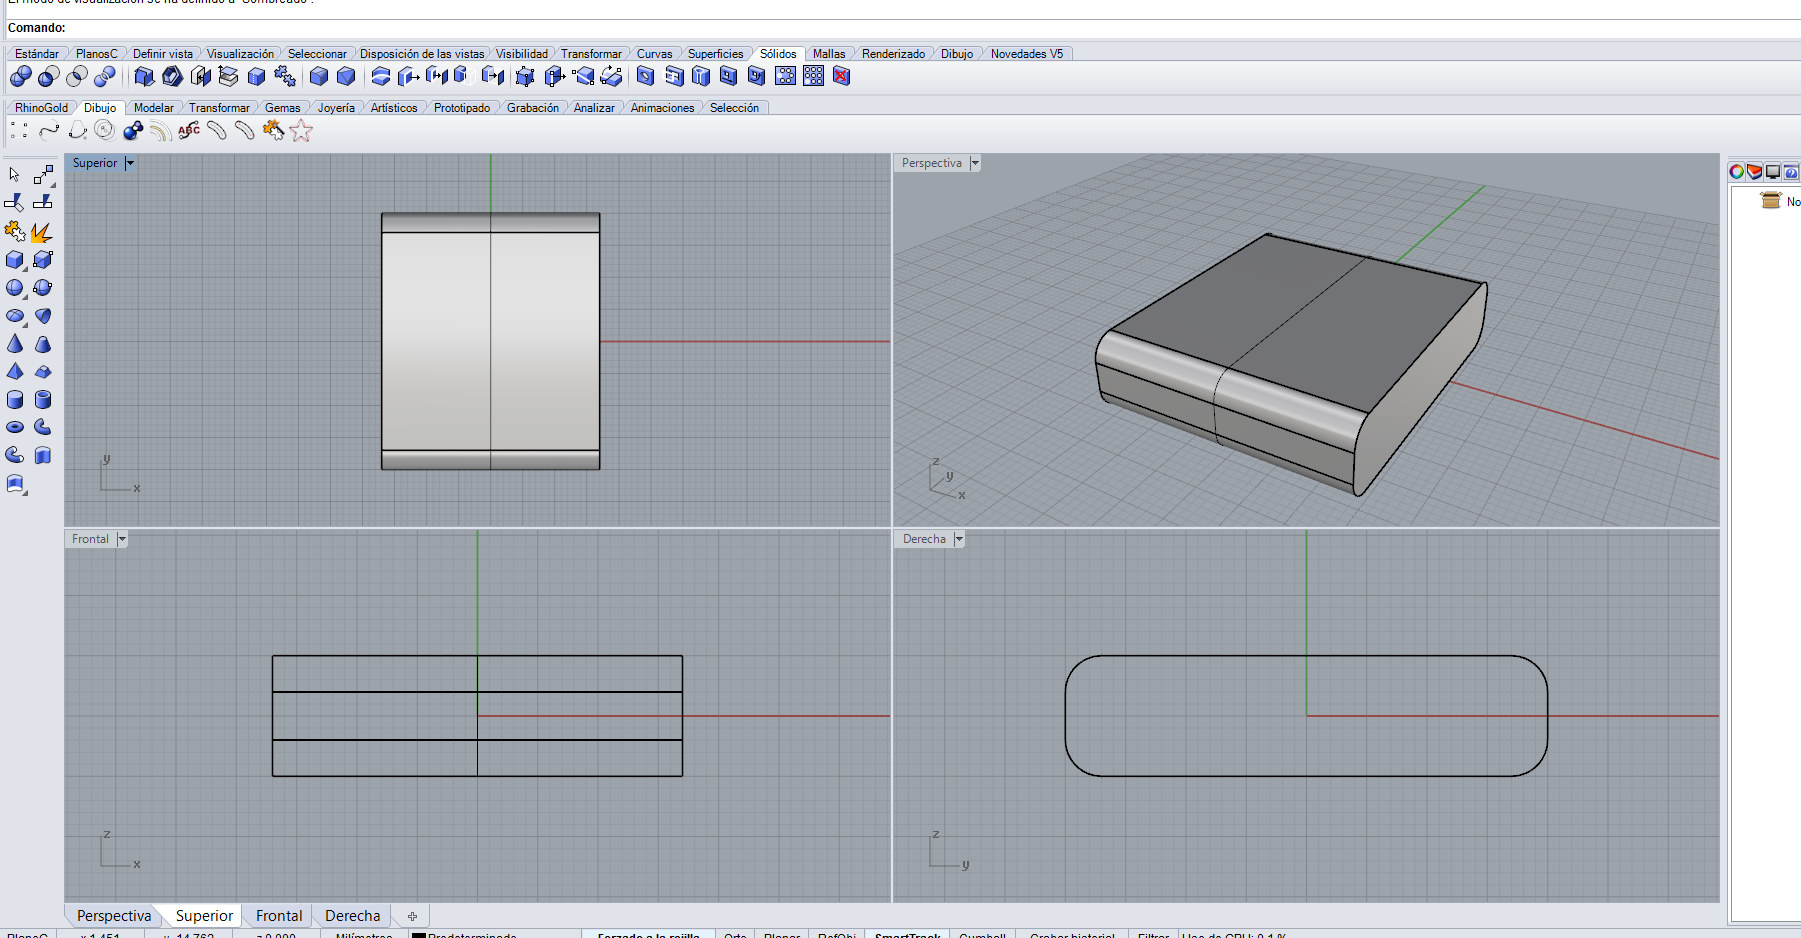The width and height of the screenshot is (1801, 938).
Task: Toggle Filtro in status bar
Action: point(1153,935)
